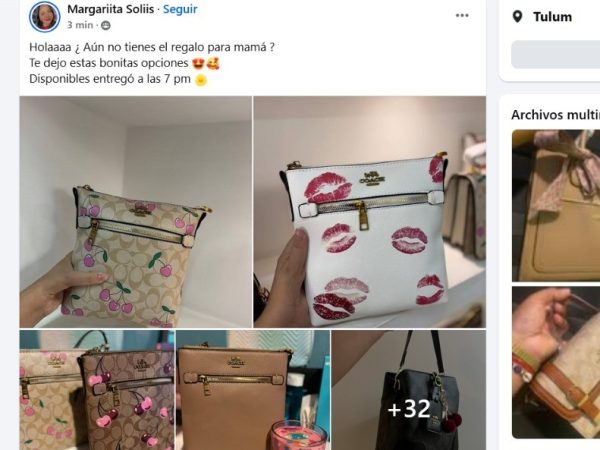Open the cherry print Coach bag photo
The height and width of the screenshot is (450, 600).
pos(136,212)
